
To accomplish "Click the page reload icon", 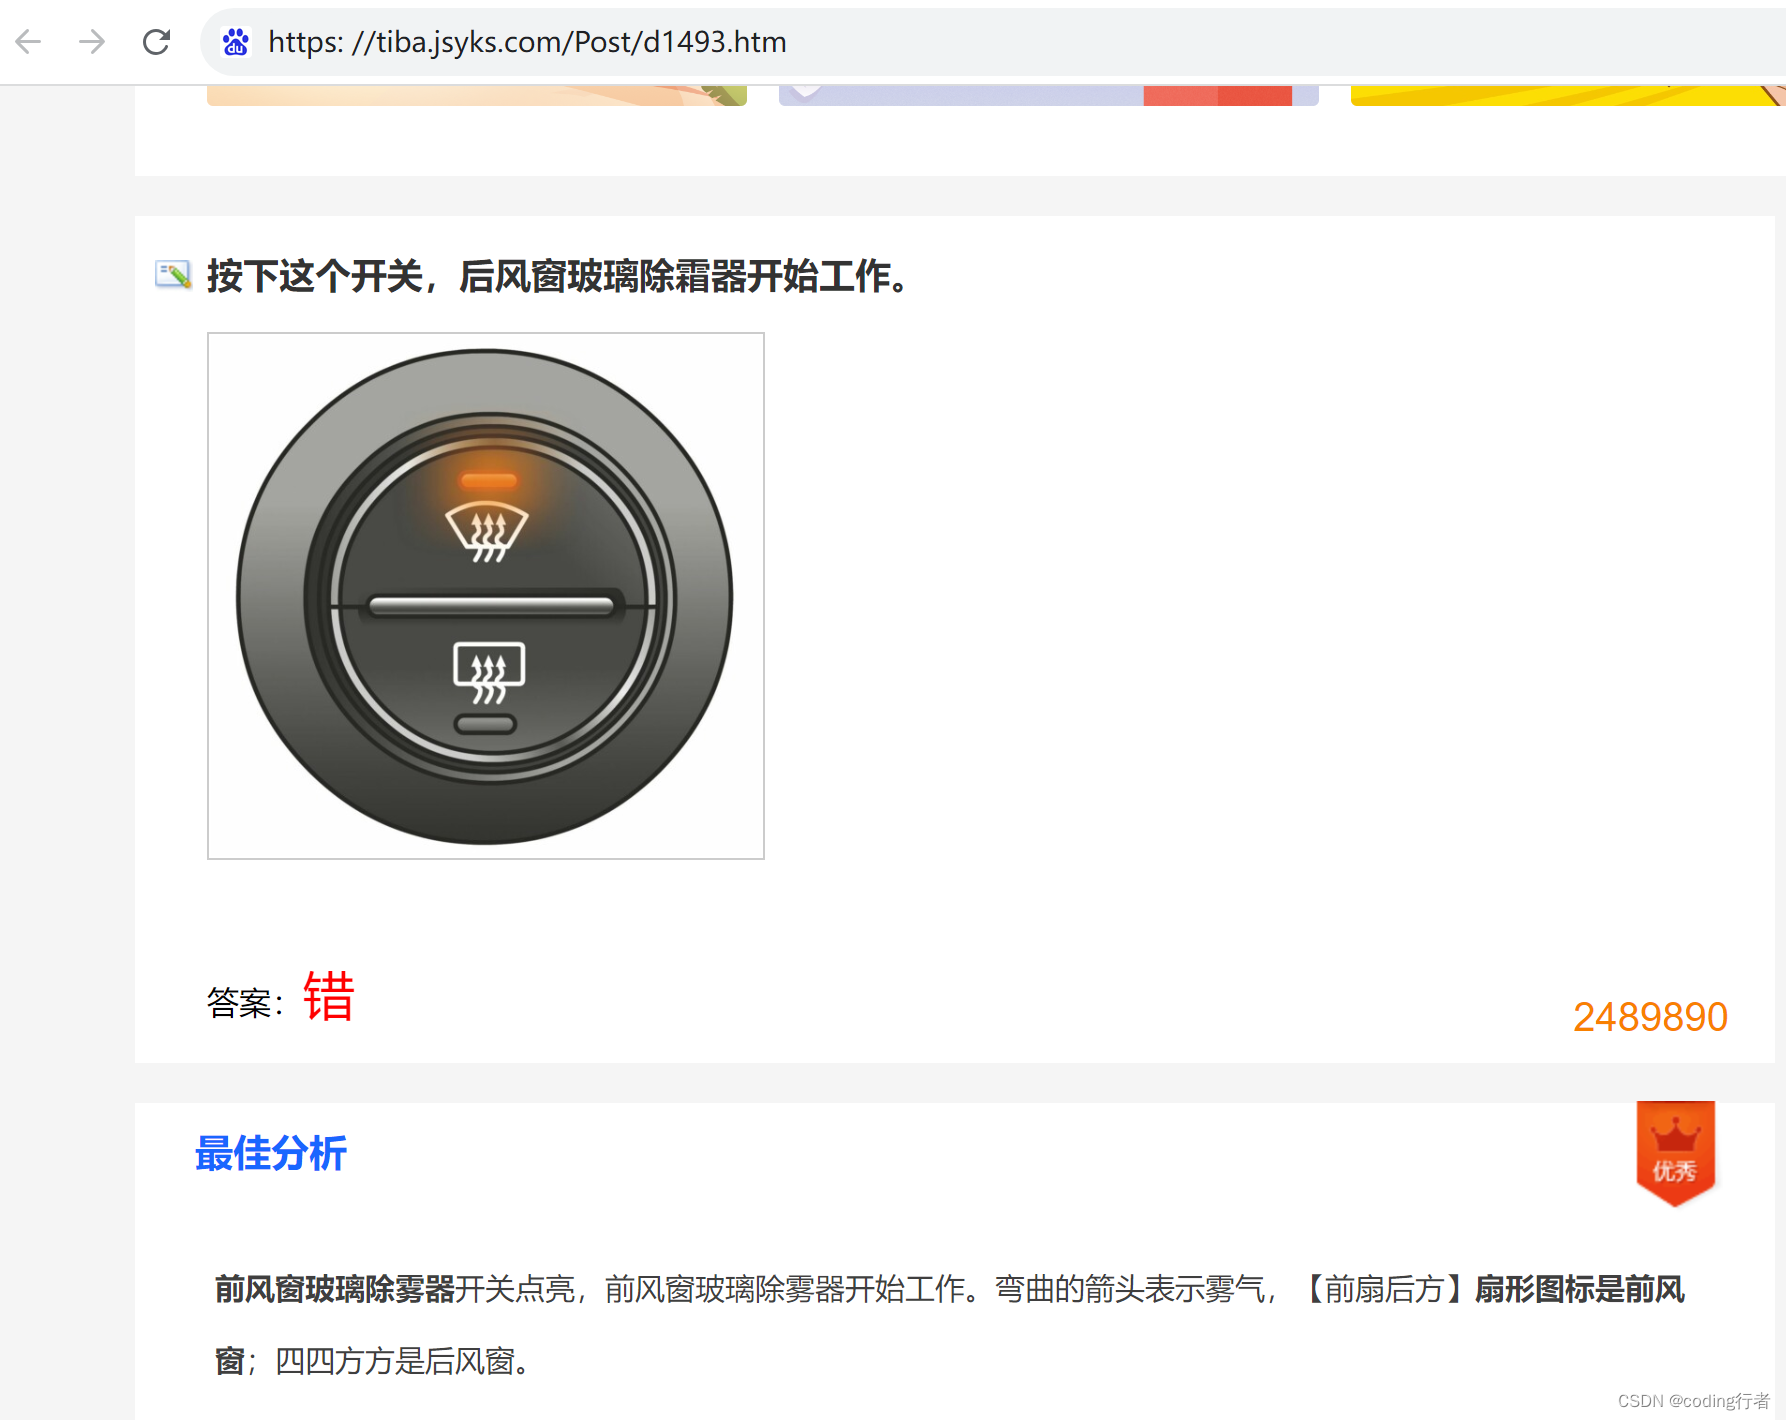I will [157, 42].
